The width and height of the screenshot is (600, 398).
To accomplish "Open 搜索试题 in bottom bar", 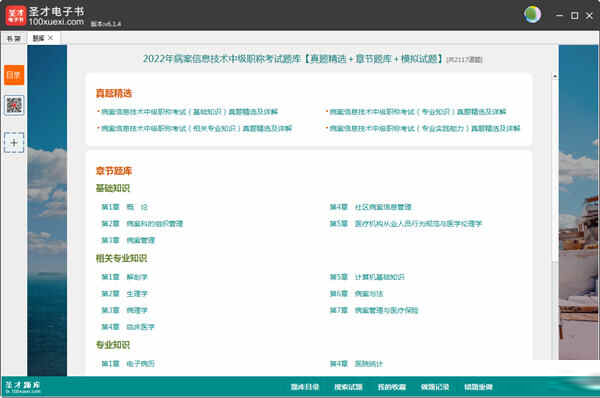I will click(348, 387).
